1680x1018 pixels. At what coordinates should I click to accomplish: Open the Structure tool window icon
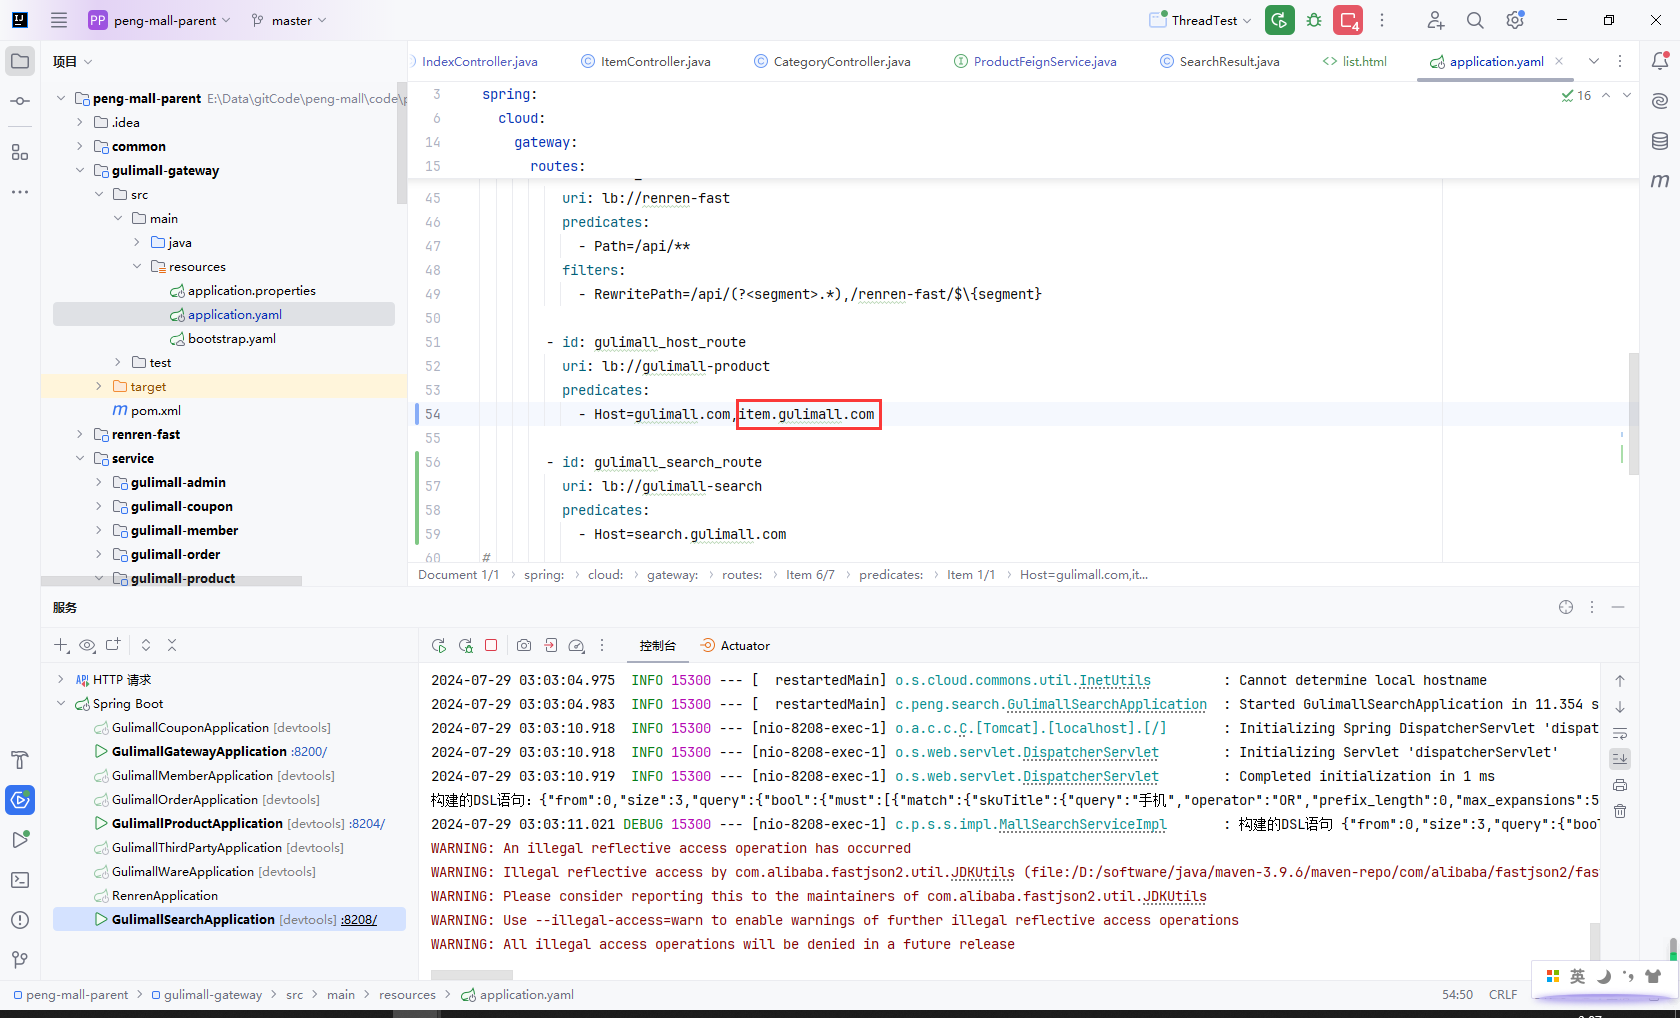pos(20,152)
